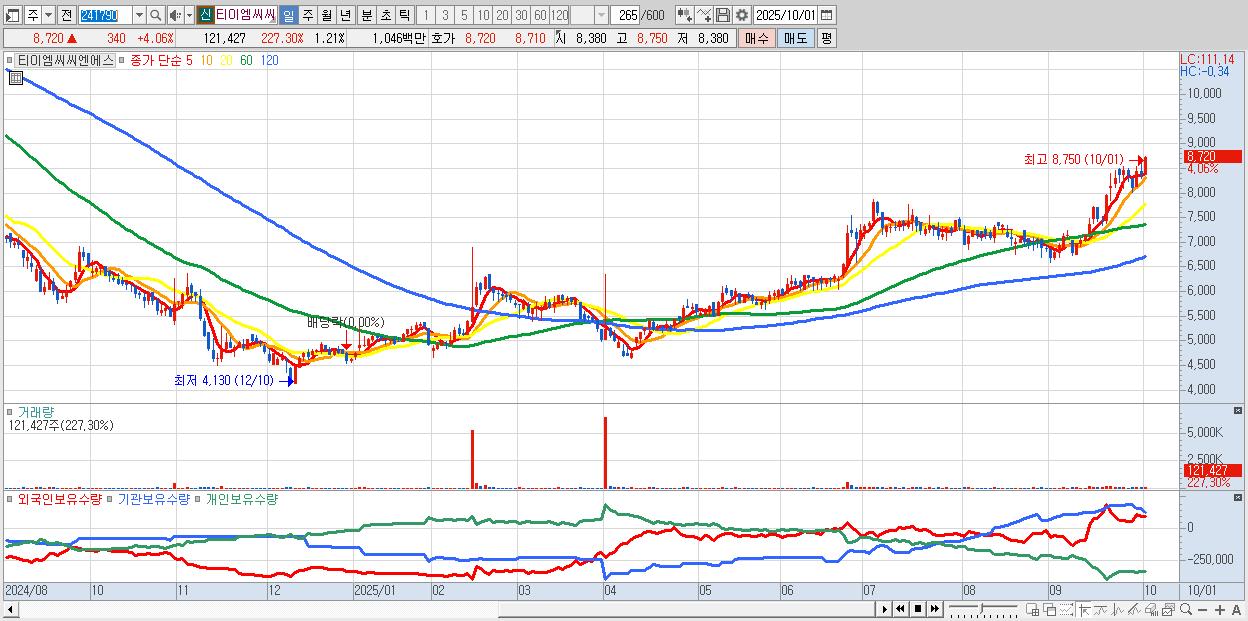Open chart settings gear icon
The height and width of the screenshot is (621, 1248).
pos(741,15)
